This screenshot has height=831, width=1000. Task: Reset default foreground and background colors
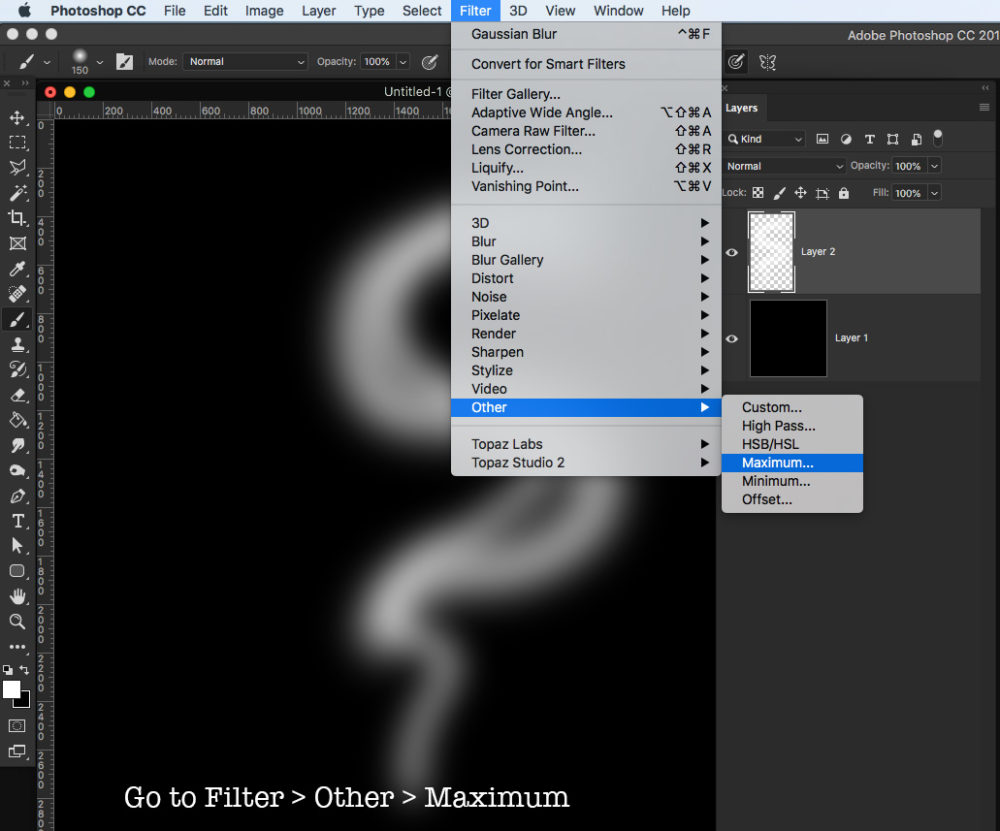click(x=7, y=670)
